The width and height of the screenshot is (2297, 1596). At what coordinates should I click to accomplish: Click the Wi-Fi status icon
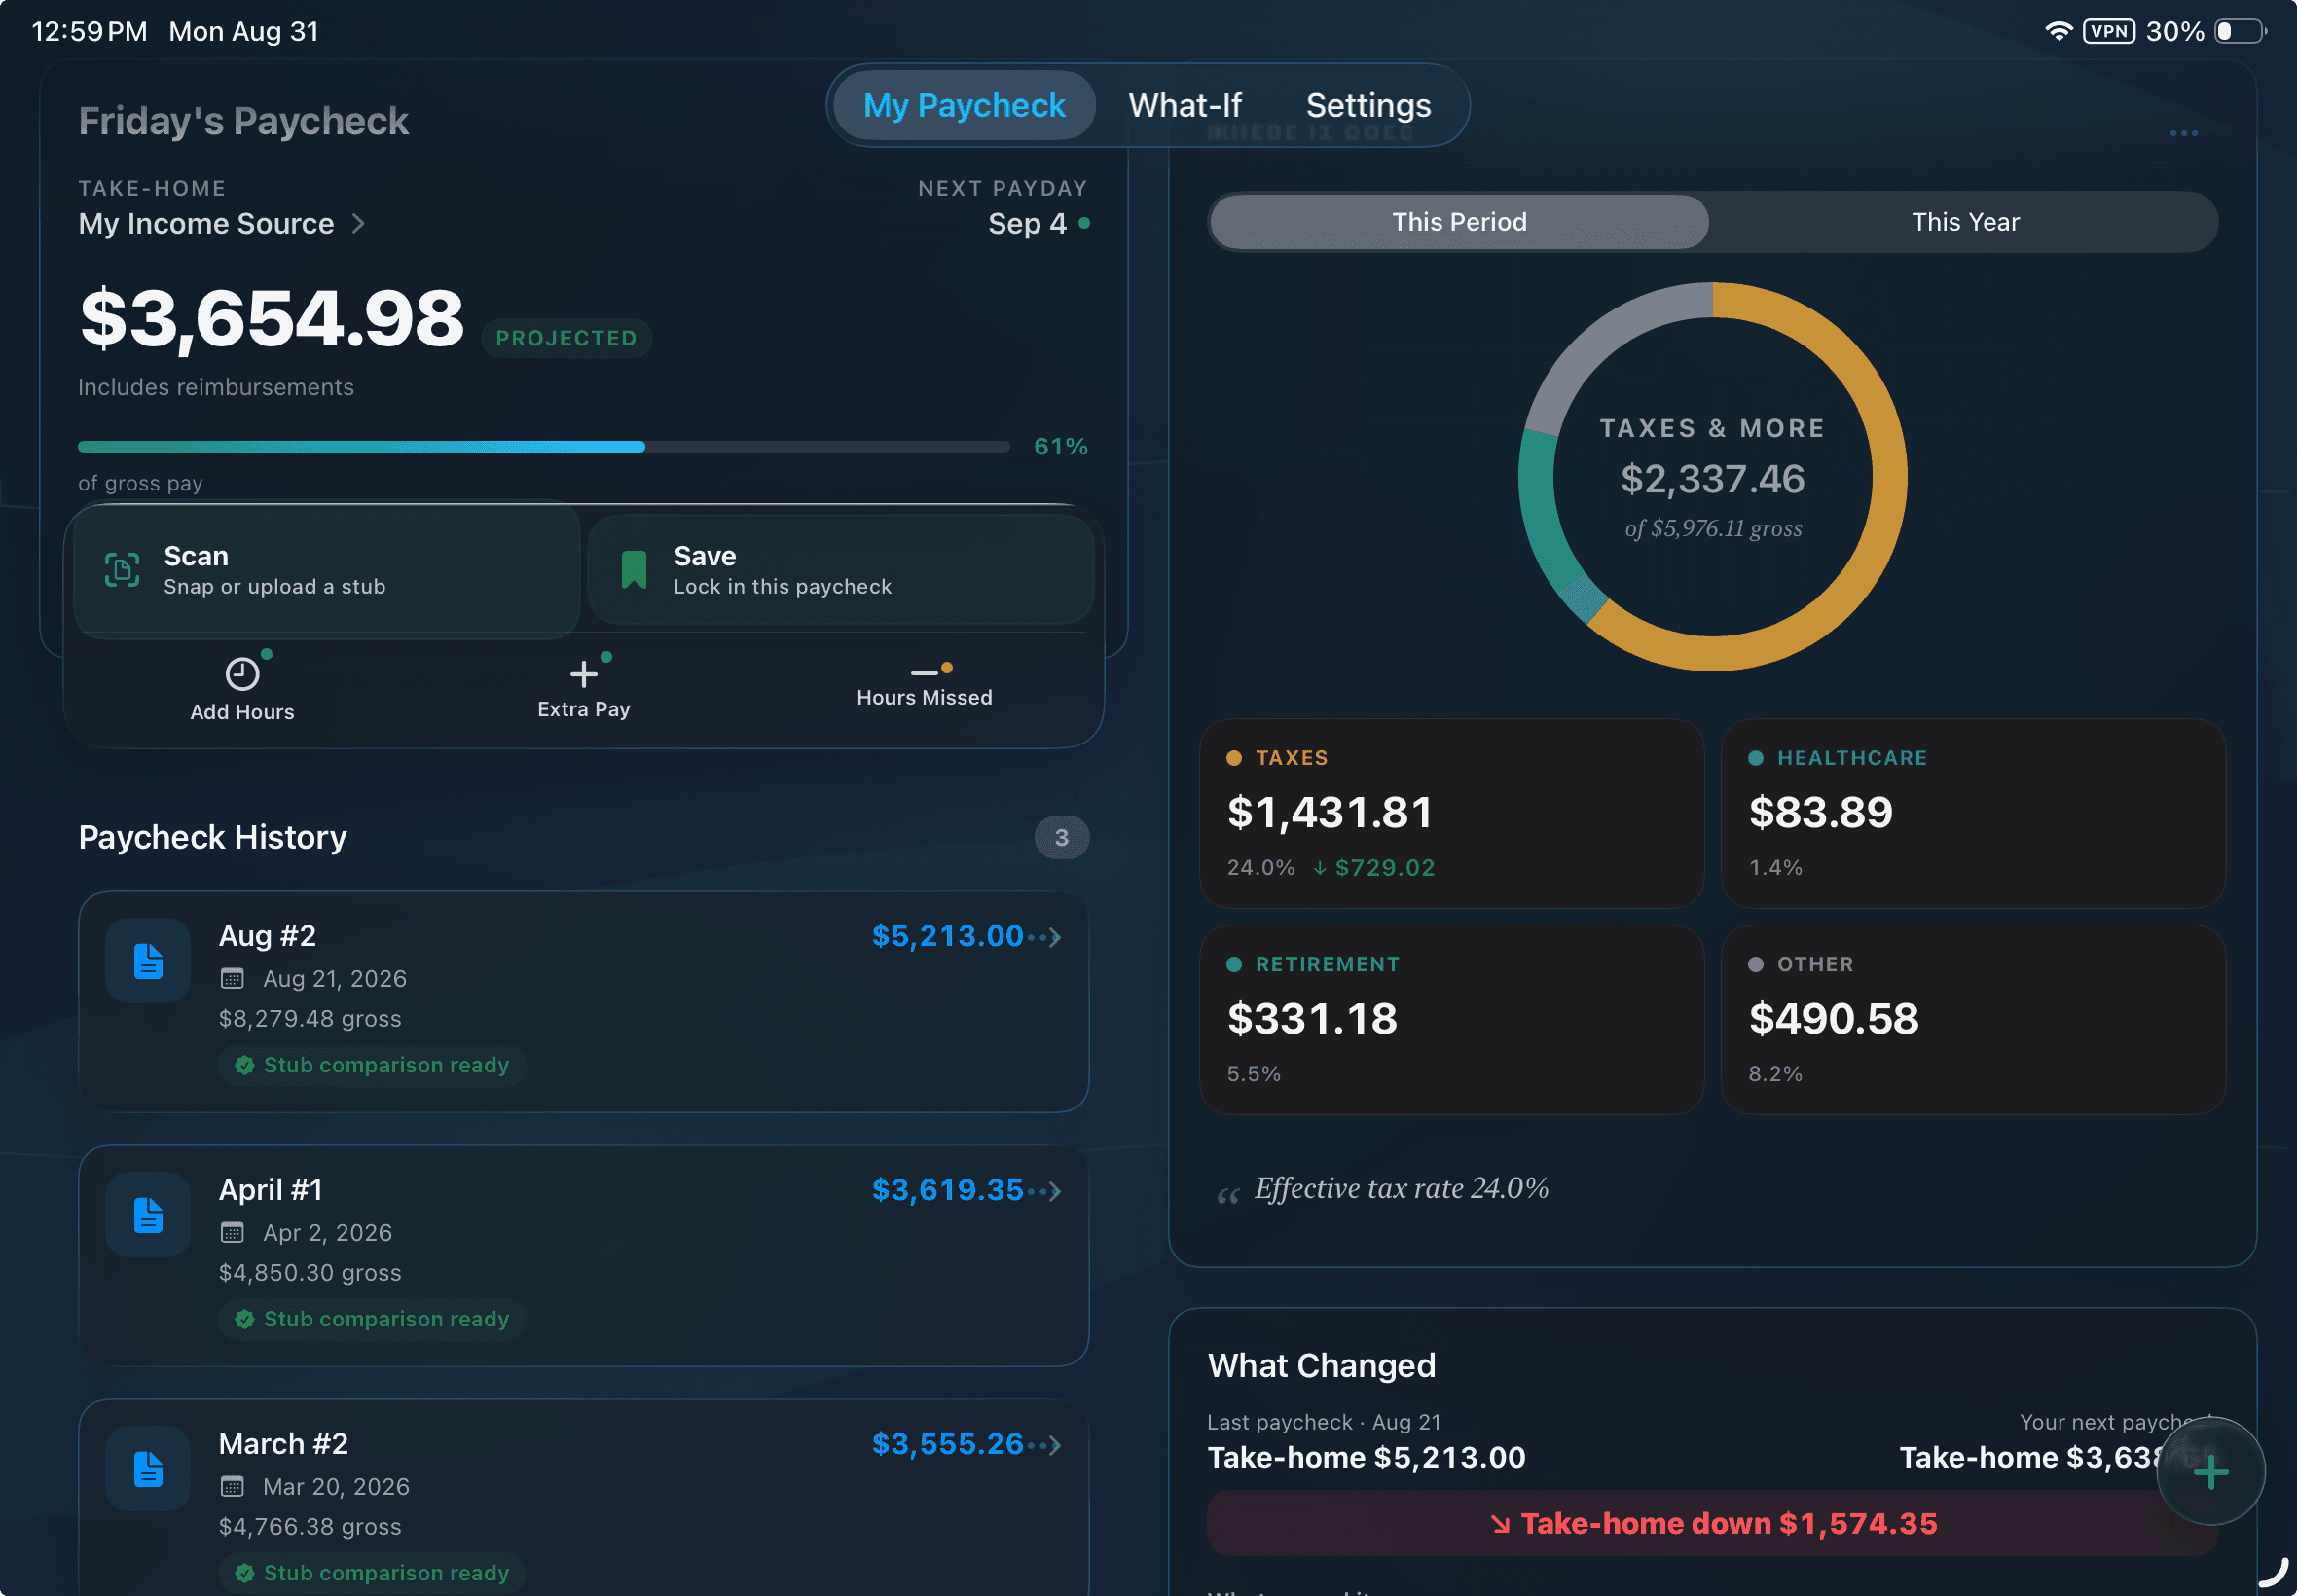click(x=2058, y=31)
